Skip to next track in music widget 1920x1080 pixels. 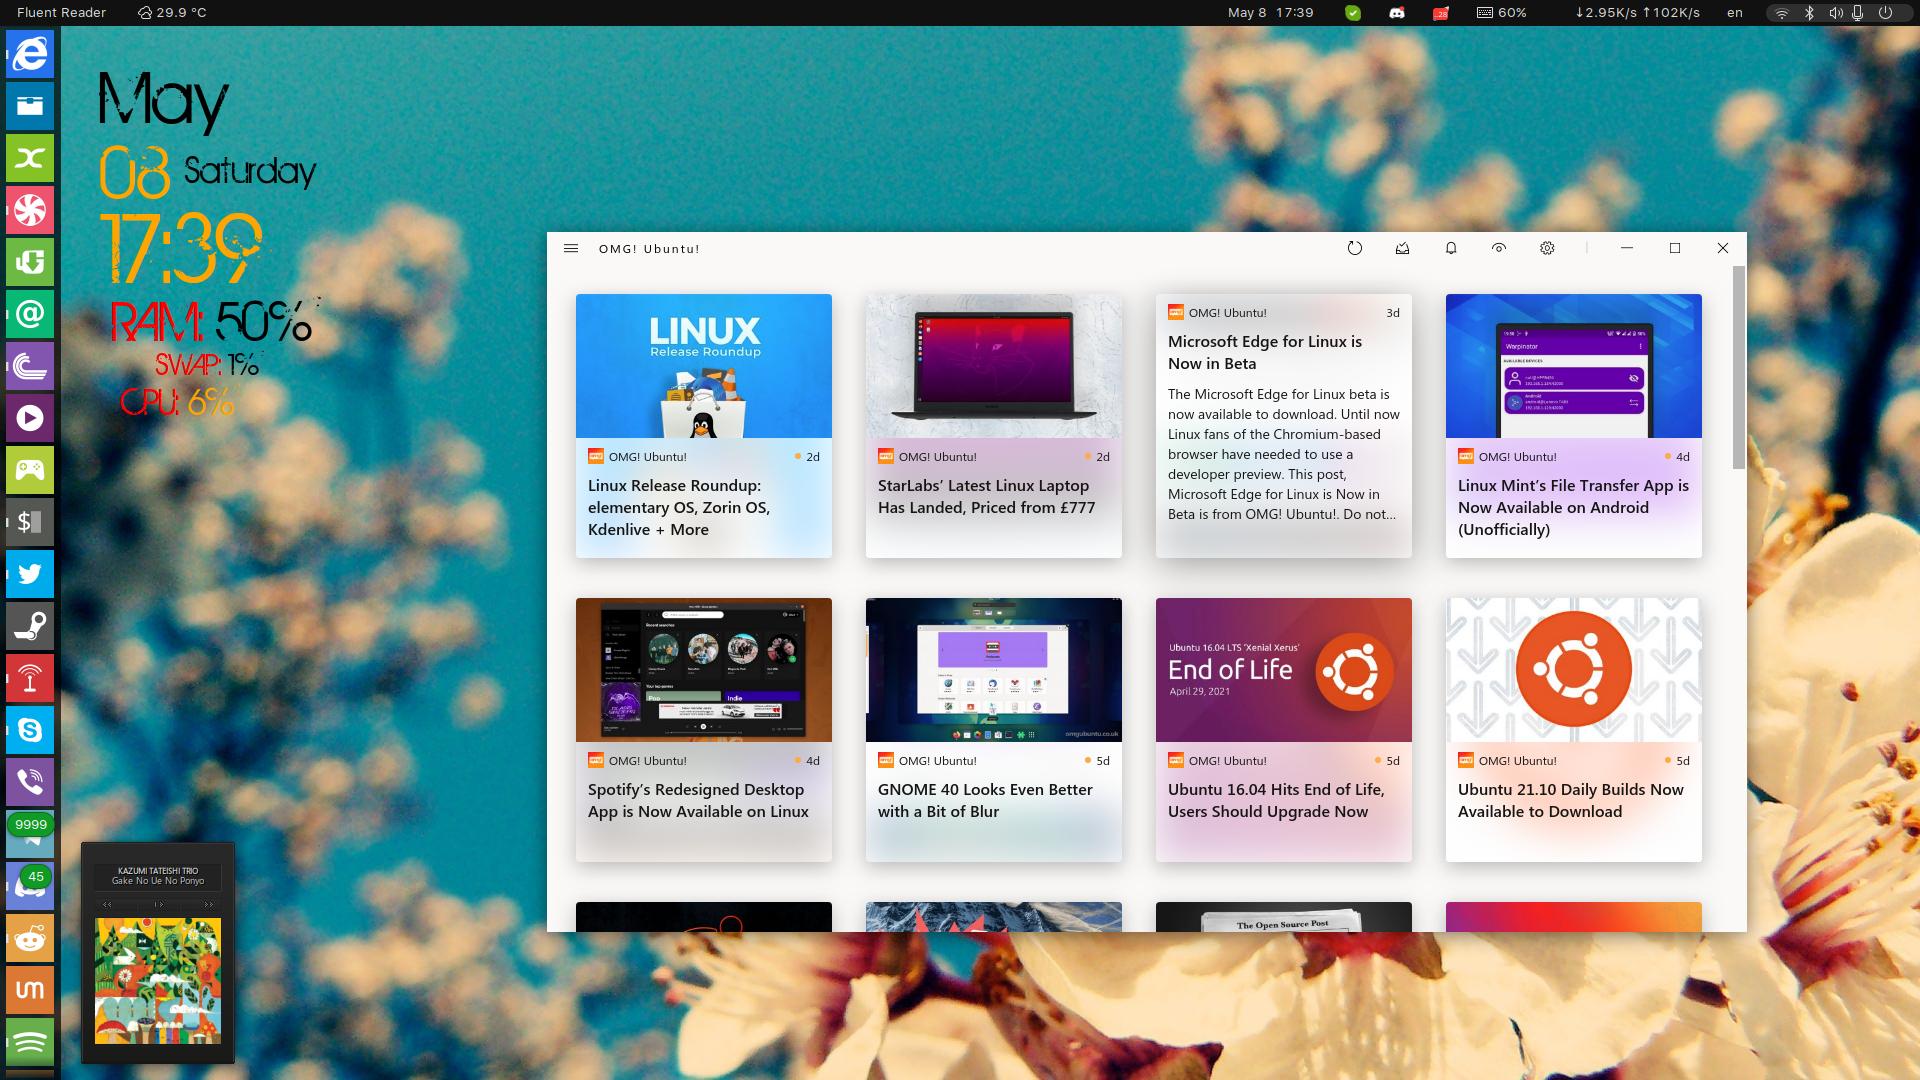[208, 905]
